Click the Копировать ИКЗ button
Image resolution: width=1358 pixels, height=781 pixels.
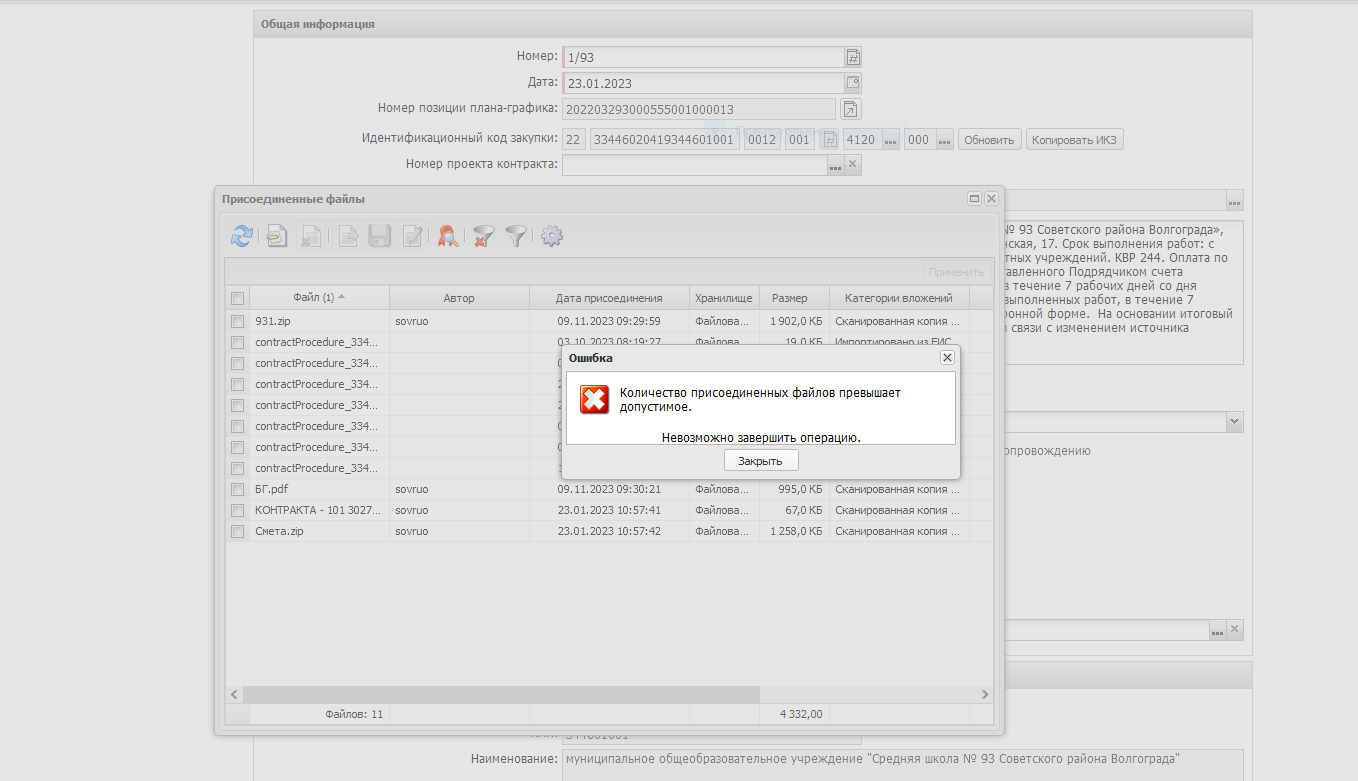[1074, 140]
